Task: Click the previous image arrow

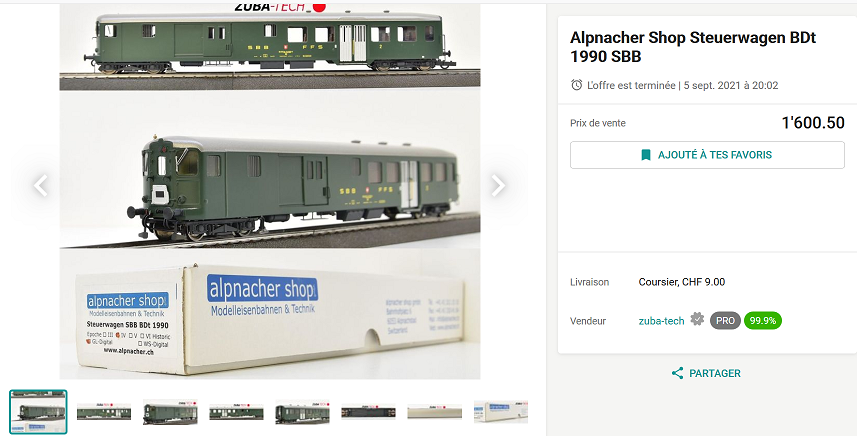Action: 41,185
